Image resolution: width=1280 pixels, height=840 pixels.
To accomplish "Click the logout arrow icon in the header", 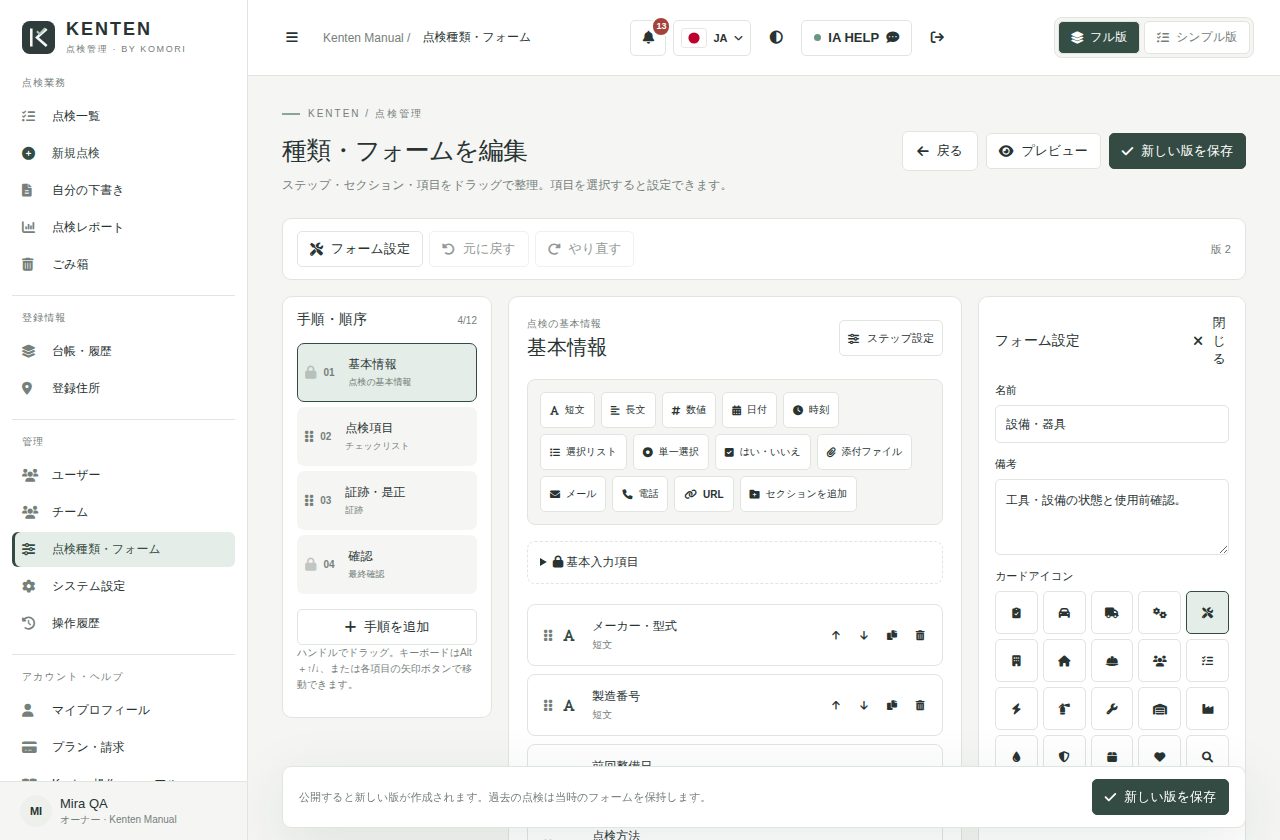I will click(937, 38).
